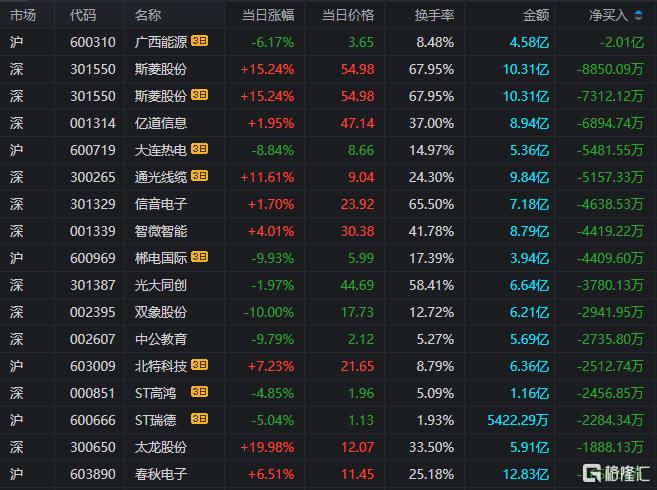Select stock code 600310
The width and height of the screenshot is (657, 490).
[93, 42]
